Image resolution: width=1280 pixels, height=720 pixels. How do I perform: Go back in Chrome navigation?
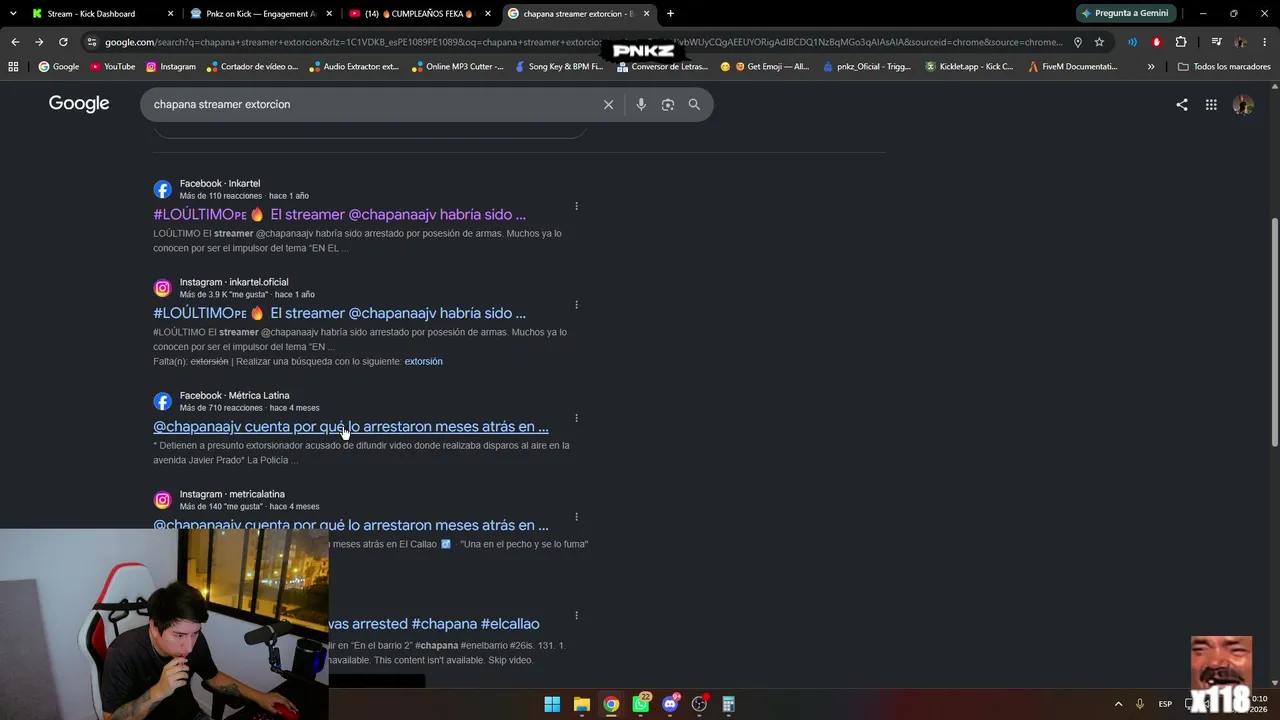(x=15, y=42)
